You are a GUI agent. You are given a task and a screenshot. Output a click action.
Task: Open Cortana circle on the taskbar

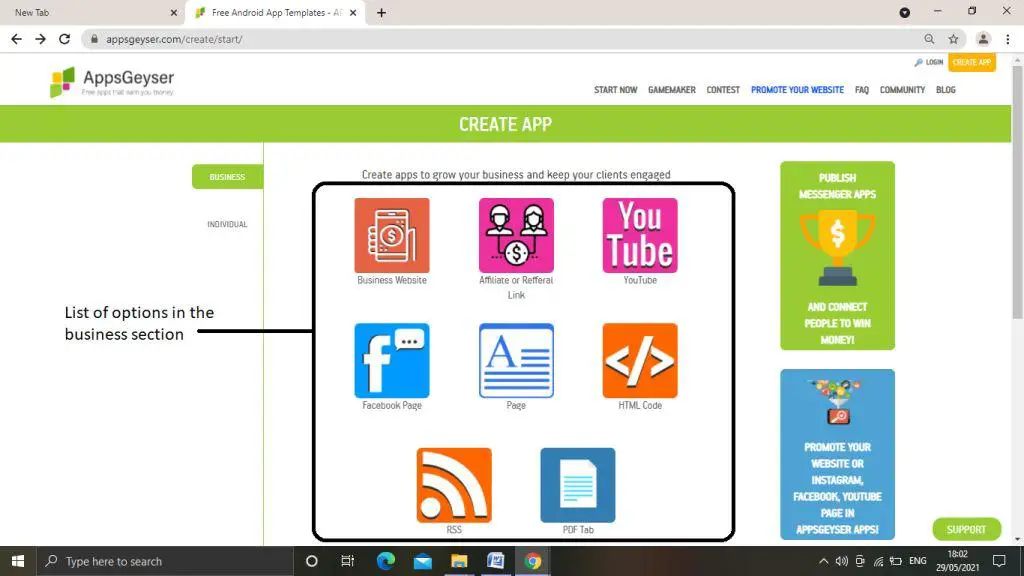click(x=312, y=561)
